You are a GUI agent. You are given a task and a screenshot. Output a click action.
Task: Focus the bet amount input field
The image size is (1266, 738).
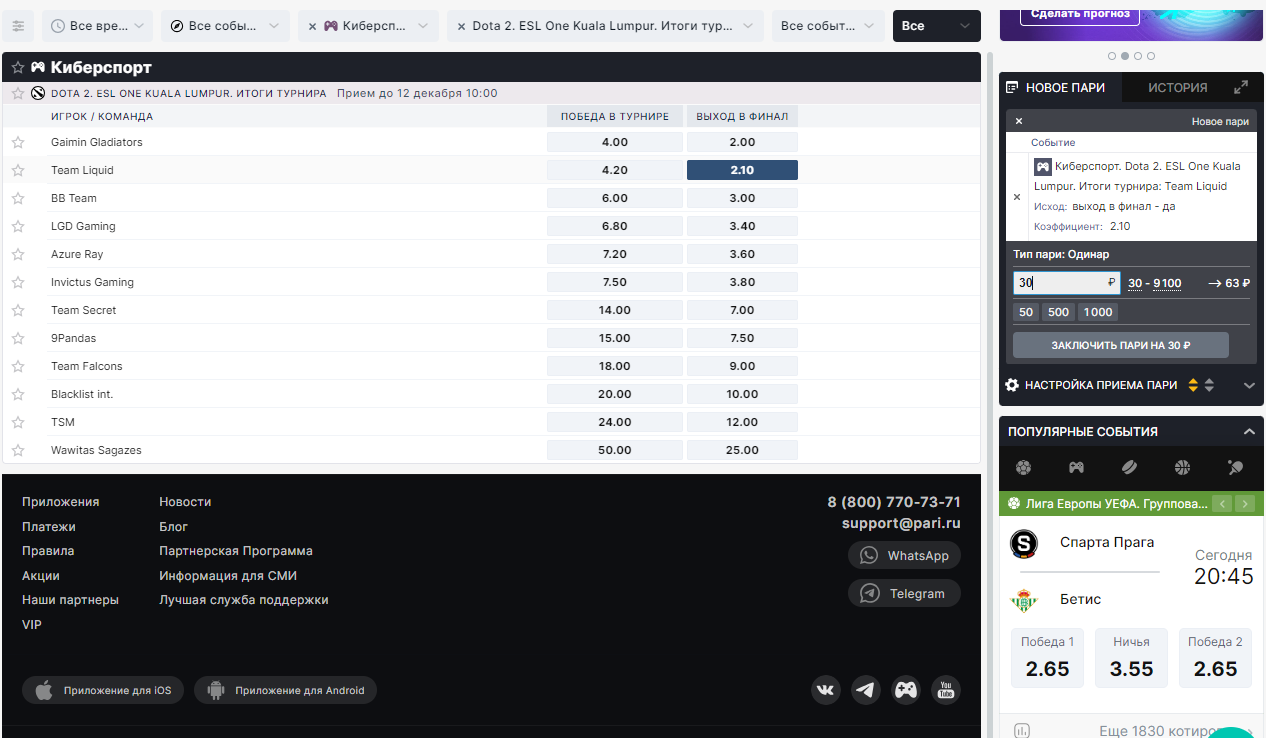[x=1066, y=283]
